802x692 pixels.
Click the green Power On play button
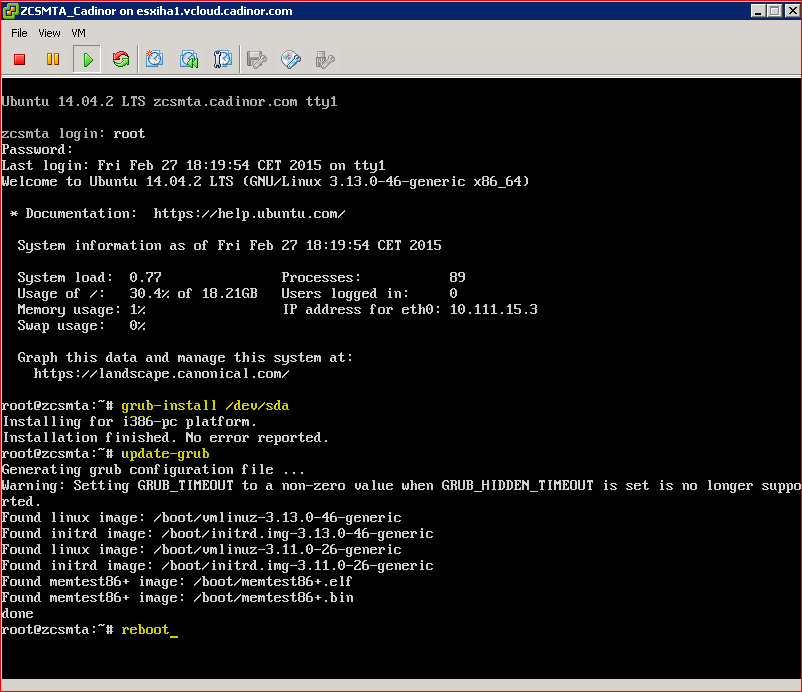[87, 59]
